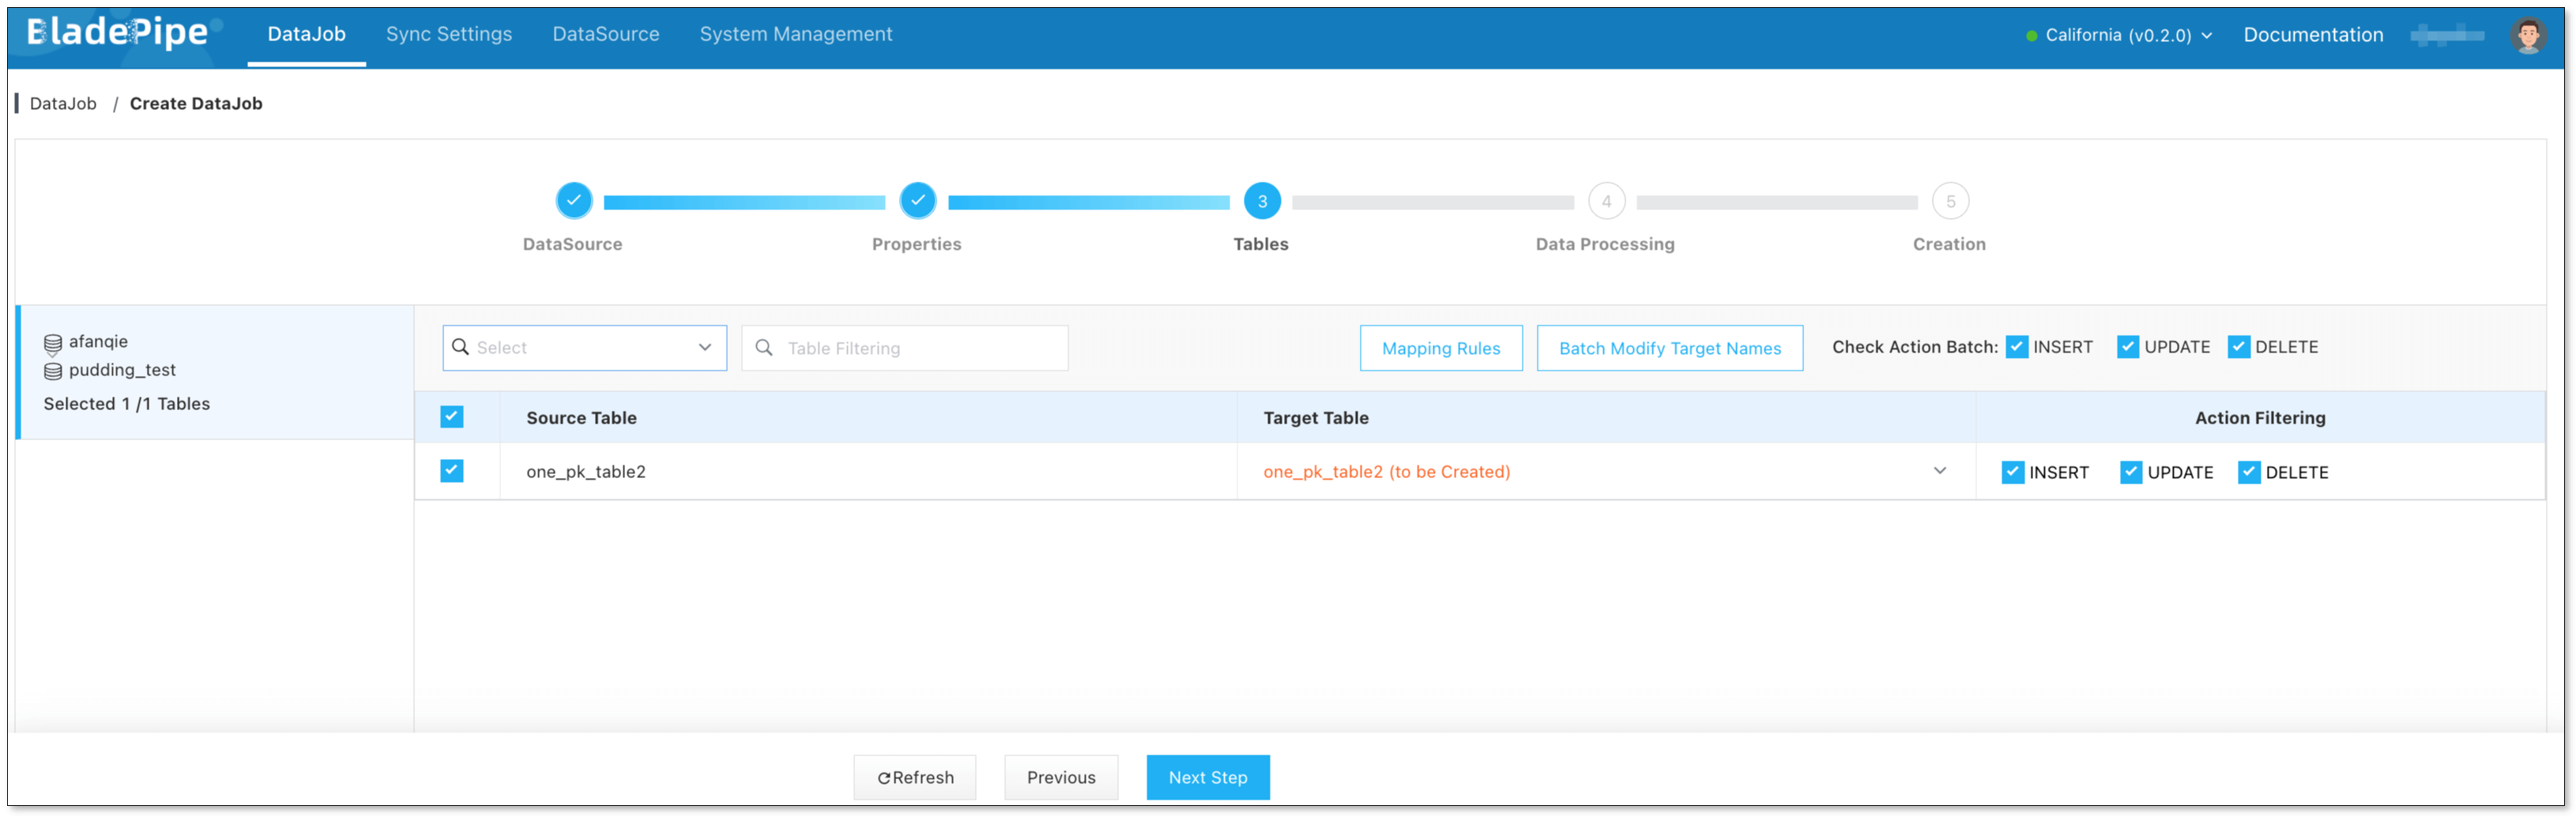Click the Next Step button

[1207, 777]
